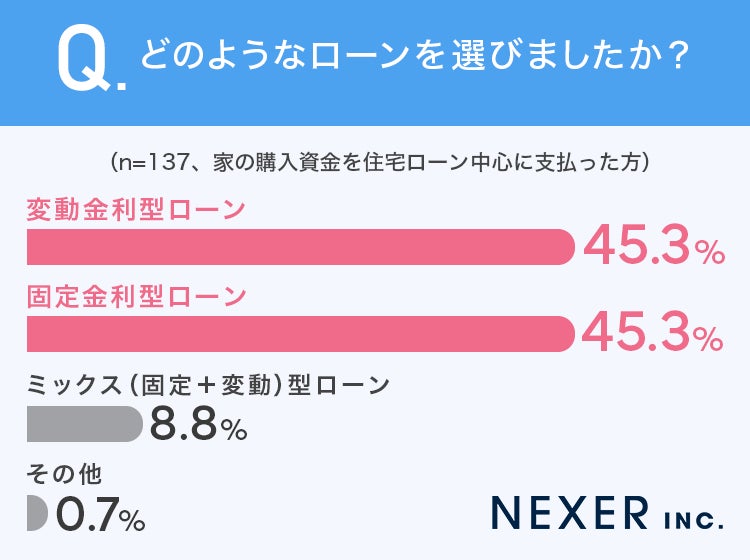This screenshot has height=560, width=750.
Task: Click the question title どのようなローンを選びましたか？
Action: [414, 55]
